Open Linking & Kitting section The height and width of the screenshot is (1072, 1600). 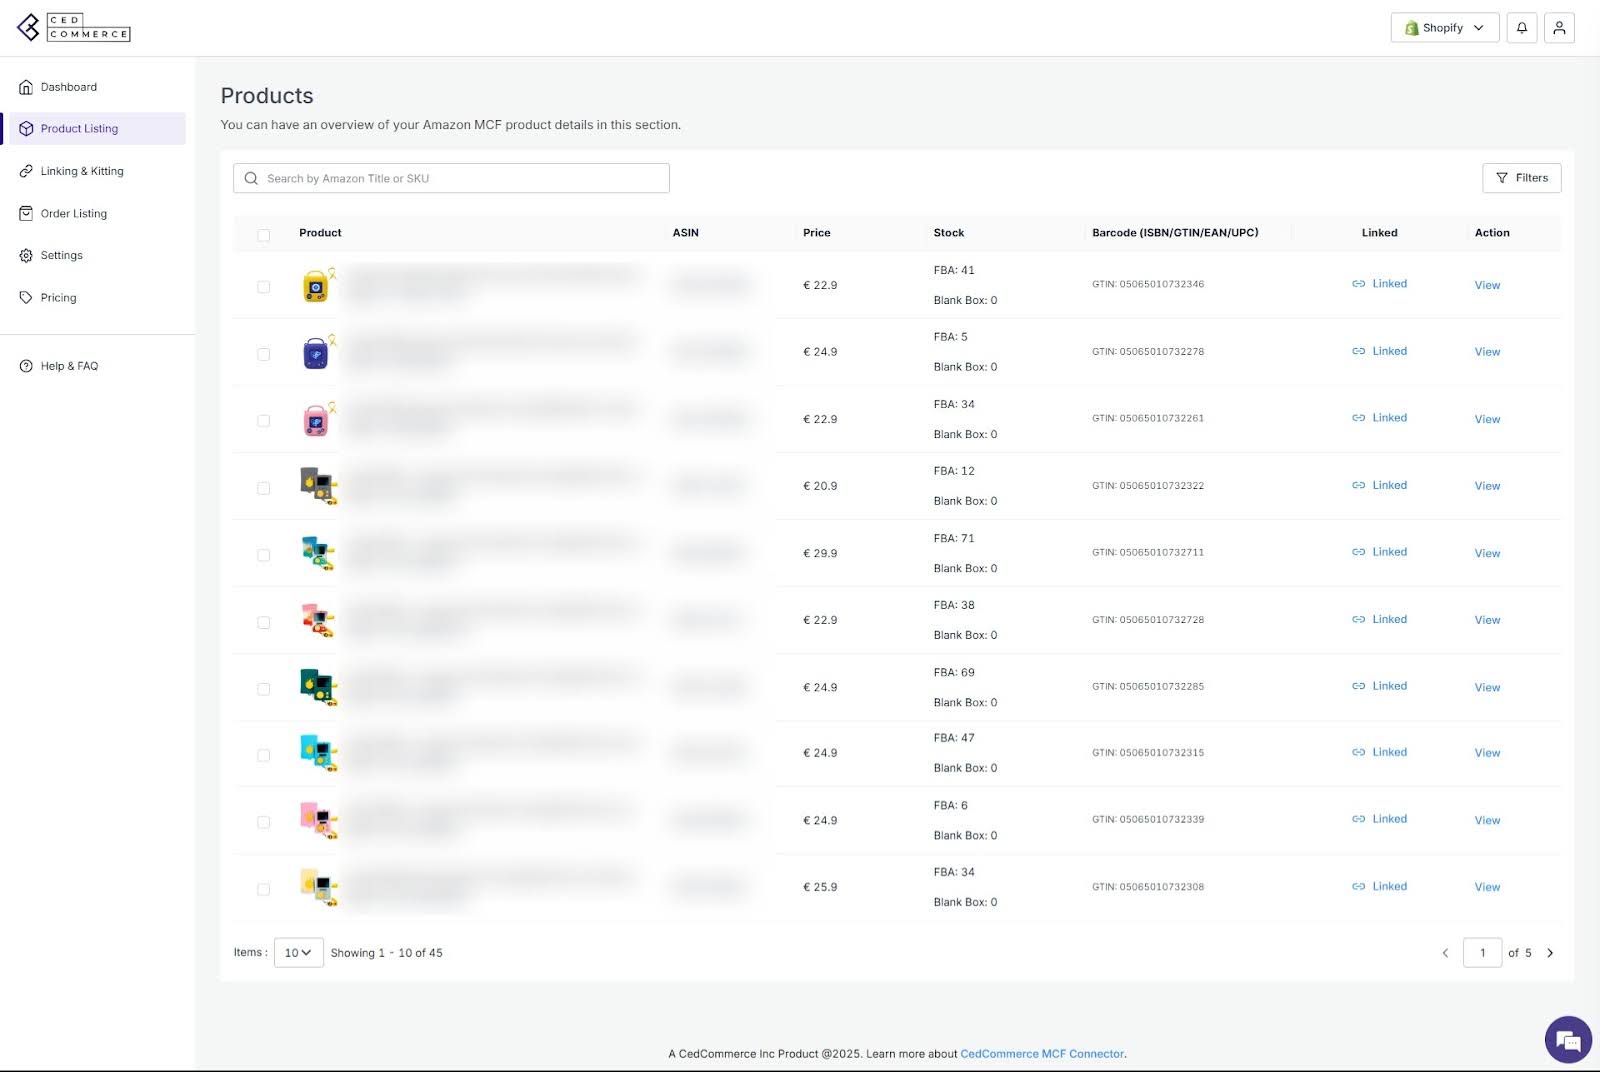point(81,171)
